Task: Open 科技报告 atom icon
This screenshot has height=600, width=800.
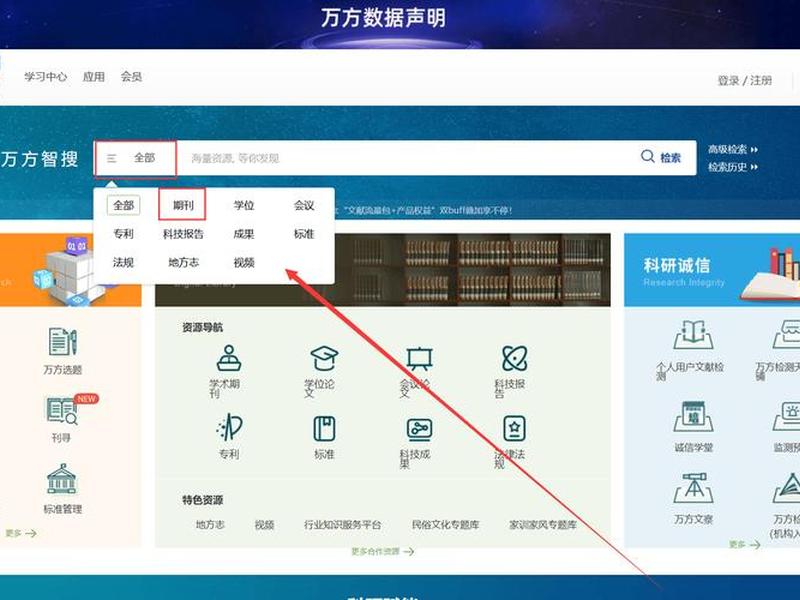Action: click(514, 358)
